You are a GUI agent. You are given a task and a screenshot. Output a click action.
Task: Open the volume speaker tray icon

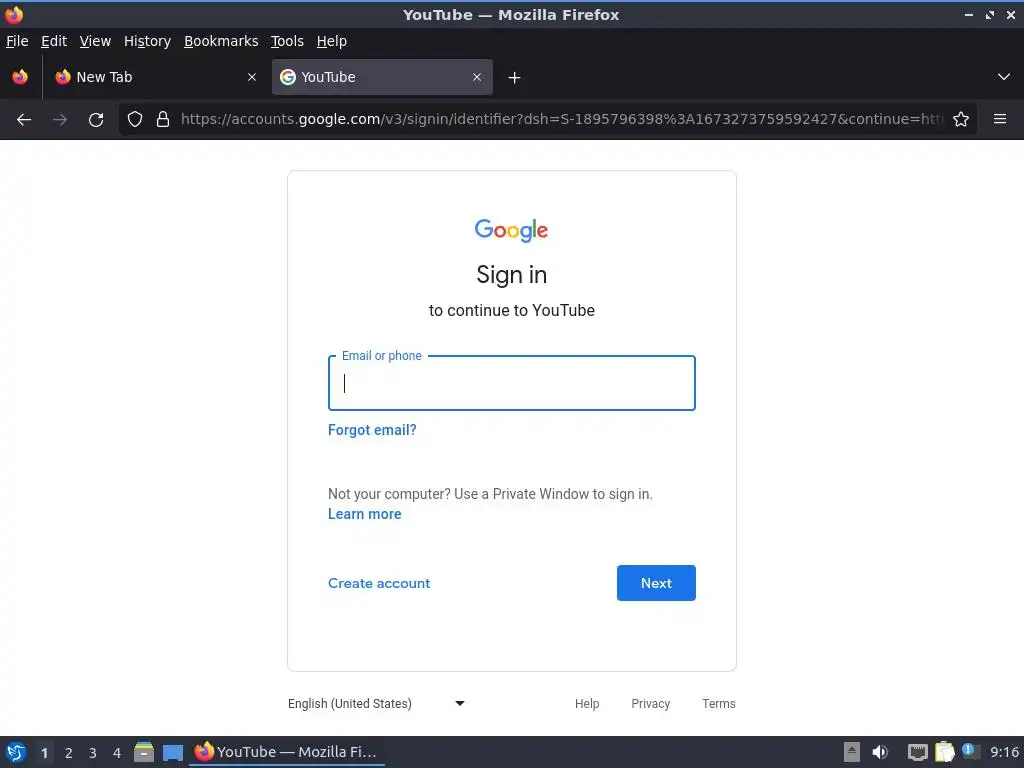[880, 752]
